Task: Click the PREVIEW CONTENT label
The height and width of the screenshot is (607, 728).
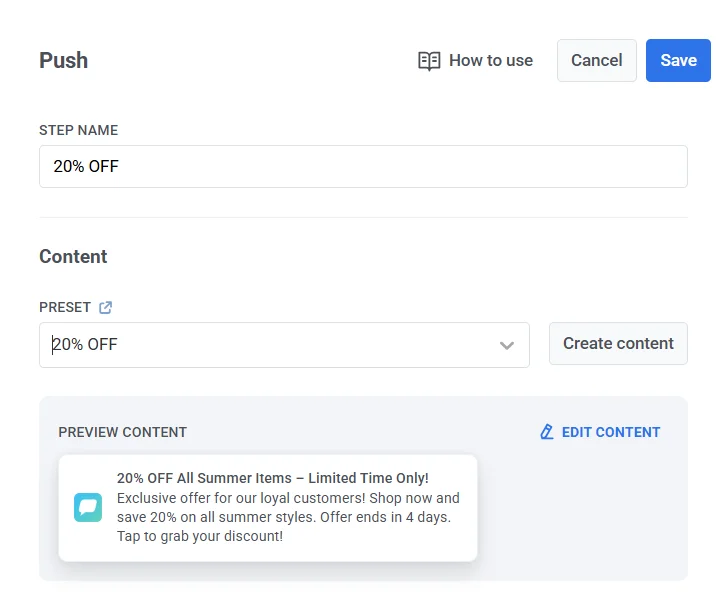Action: click(x=122, y=432)
